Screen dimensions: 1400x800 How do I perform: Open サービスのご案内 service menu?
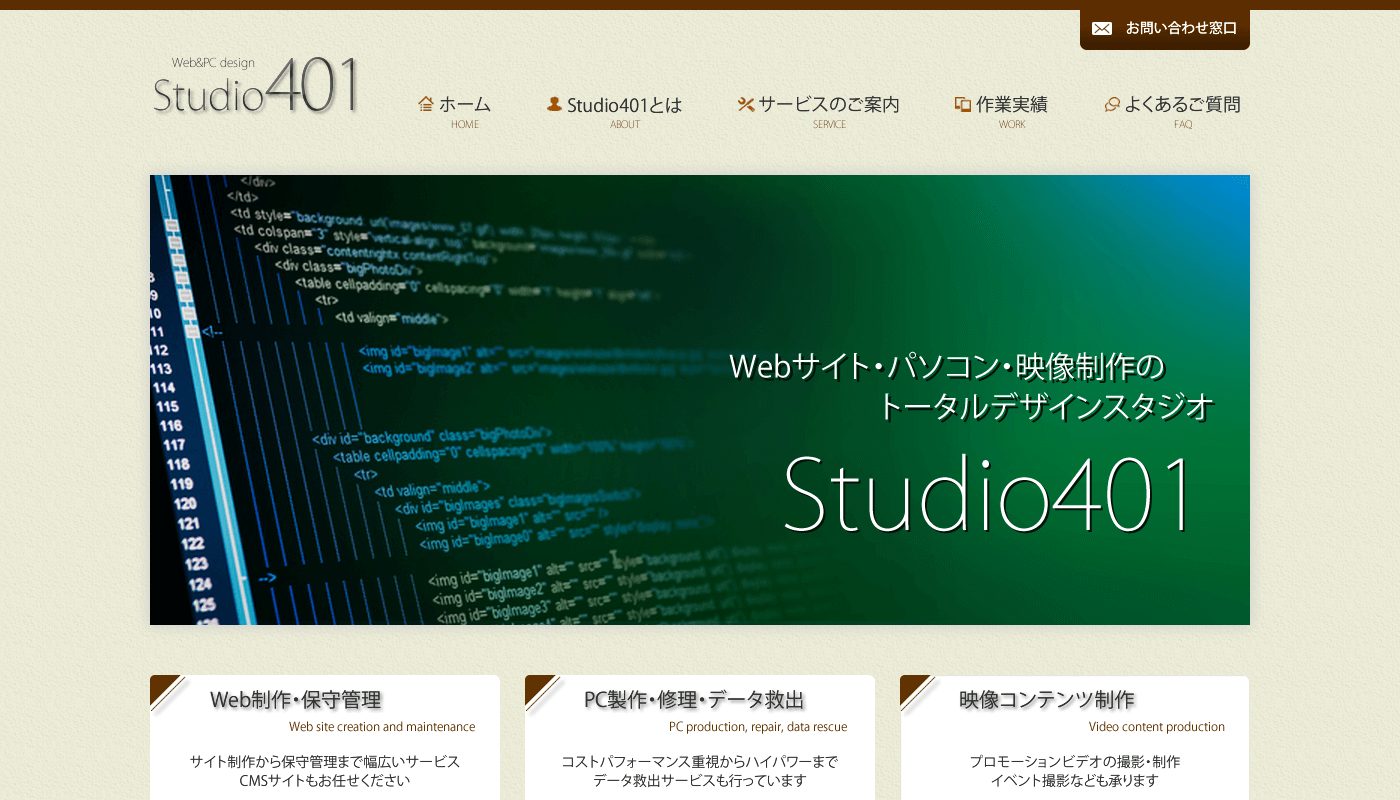829,105
